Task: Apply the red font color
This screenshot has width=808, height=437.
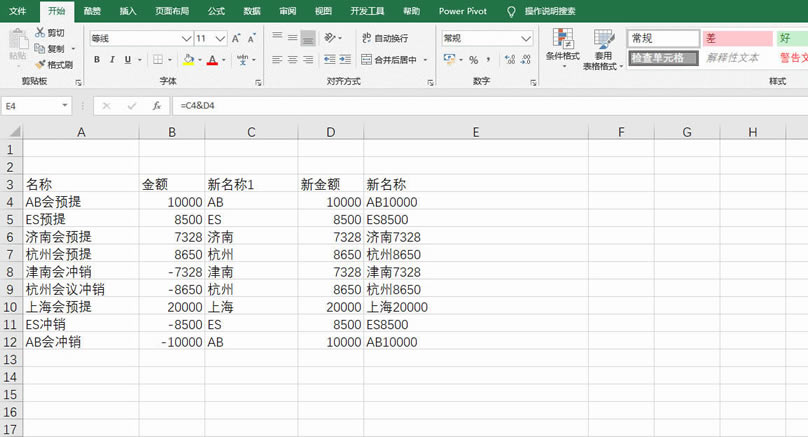Action: 212,60
